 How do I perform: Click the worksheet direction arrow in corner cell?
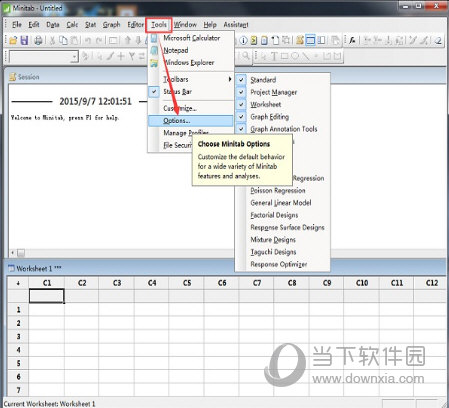coord(18,283)
